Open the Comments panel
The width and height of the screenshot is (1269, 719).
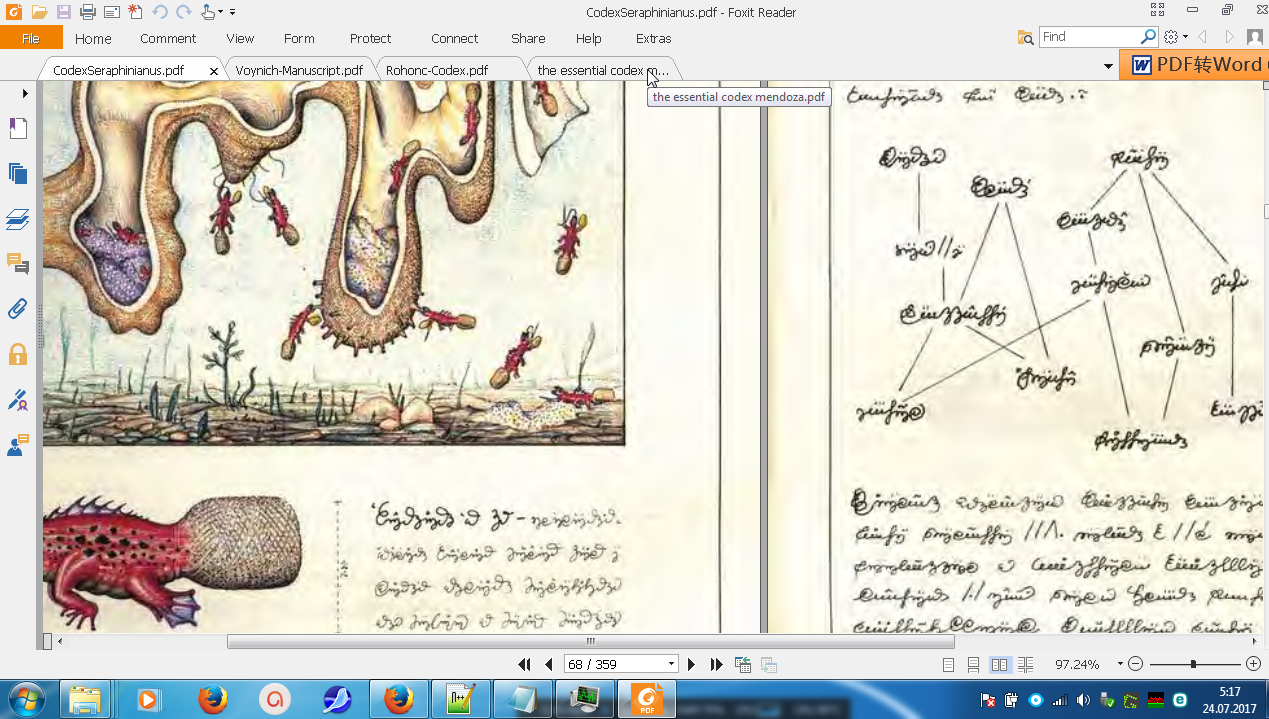click(x=18, y=263)
